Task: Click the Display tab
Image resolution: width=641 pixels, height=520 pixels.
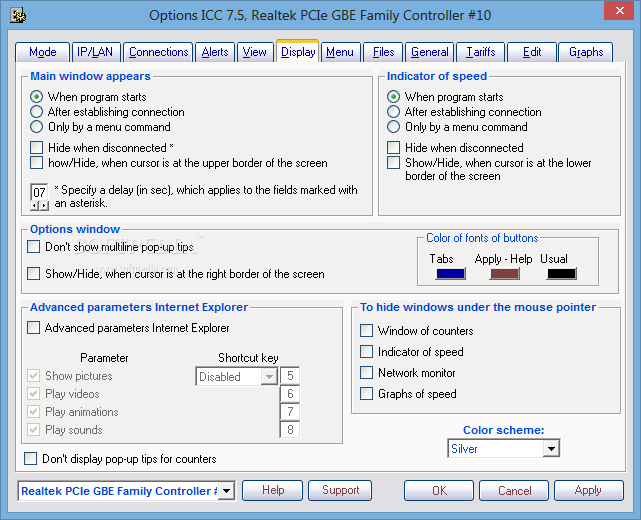Action: pos(298,52)
